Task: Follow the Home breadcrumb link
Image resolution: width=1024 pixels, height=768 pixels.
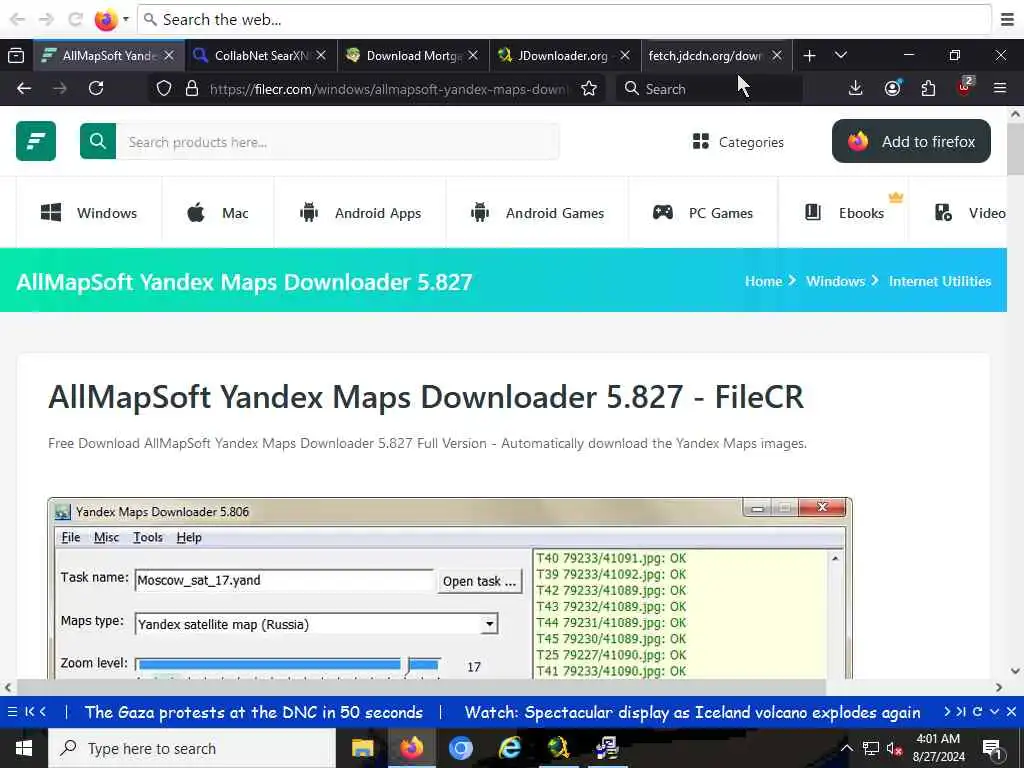Action: (763, 281)
